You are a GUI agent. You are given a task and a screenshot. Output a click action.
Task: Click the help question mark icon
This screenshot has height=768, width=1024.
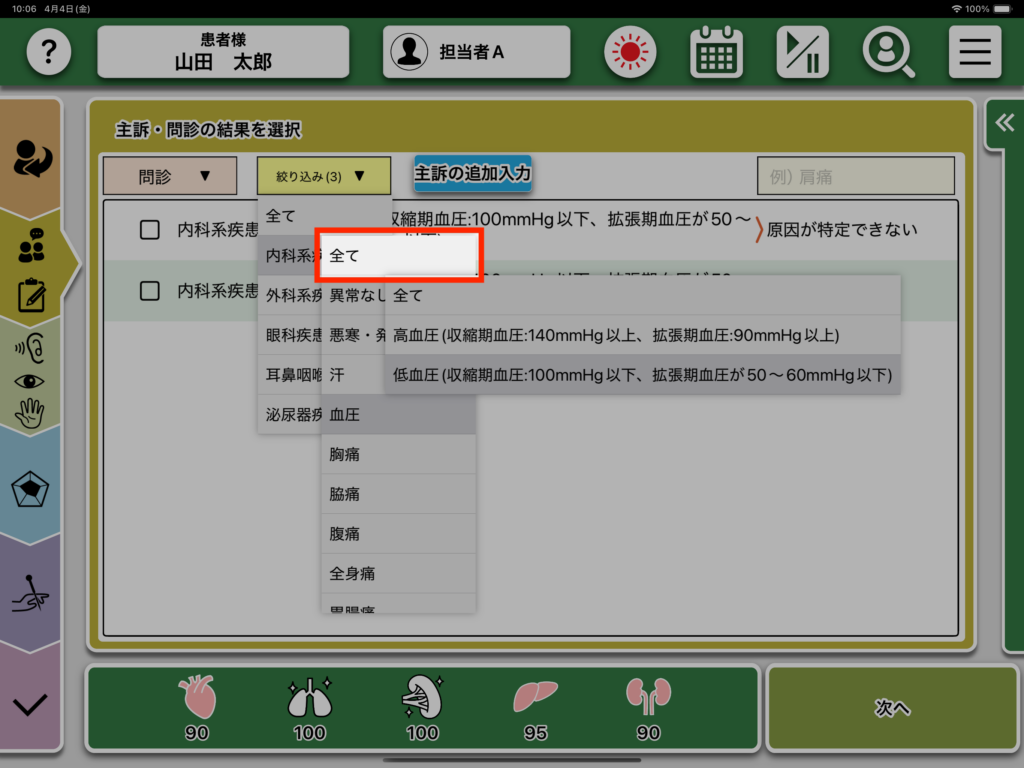48,52
